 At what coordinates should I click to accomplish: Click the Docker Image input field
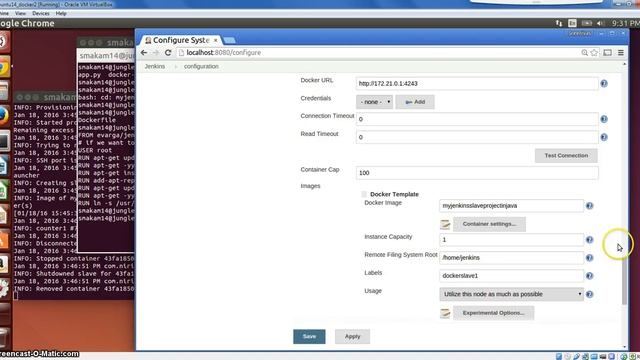tap(511, 206)
